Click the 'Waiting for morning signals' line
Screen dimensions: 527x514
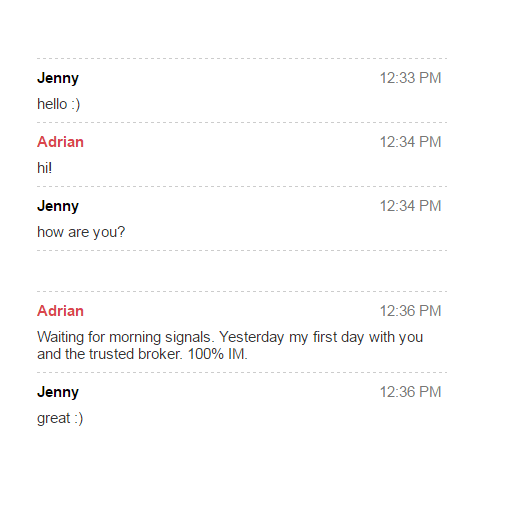pyautogui.click(x=230, y=337)
